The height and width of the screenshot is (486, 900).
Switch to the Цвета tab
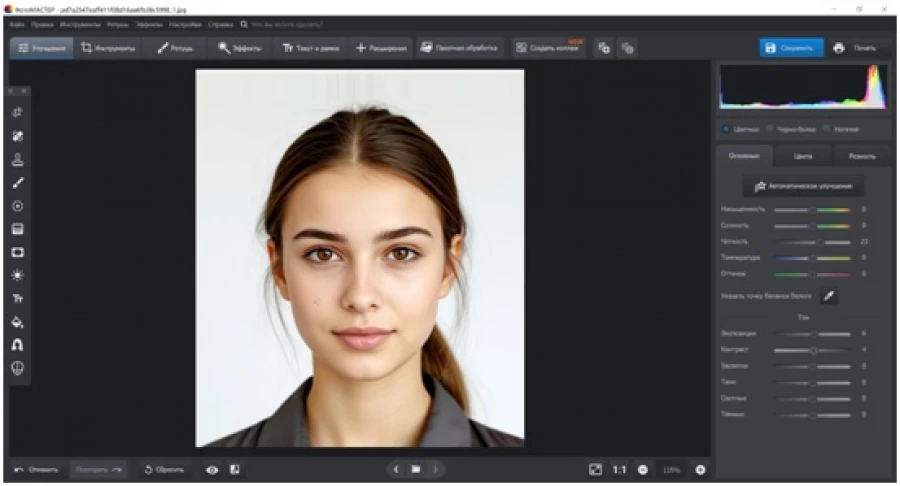[x=803, y=157]
